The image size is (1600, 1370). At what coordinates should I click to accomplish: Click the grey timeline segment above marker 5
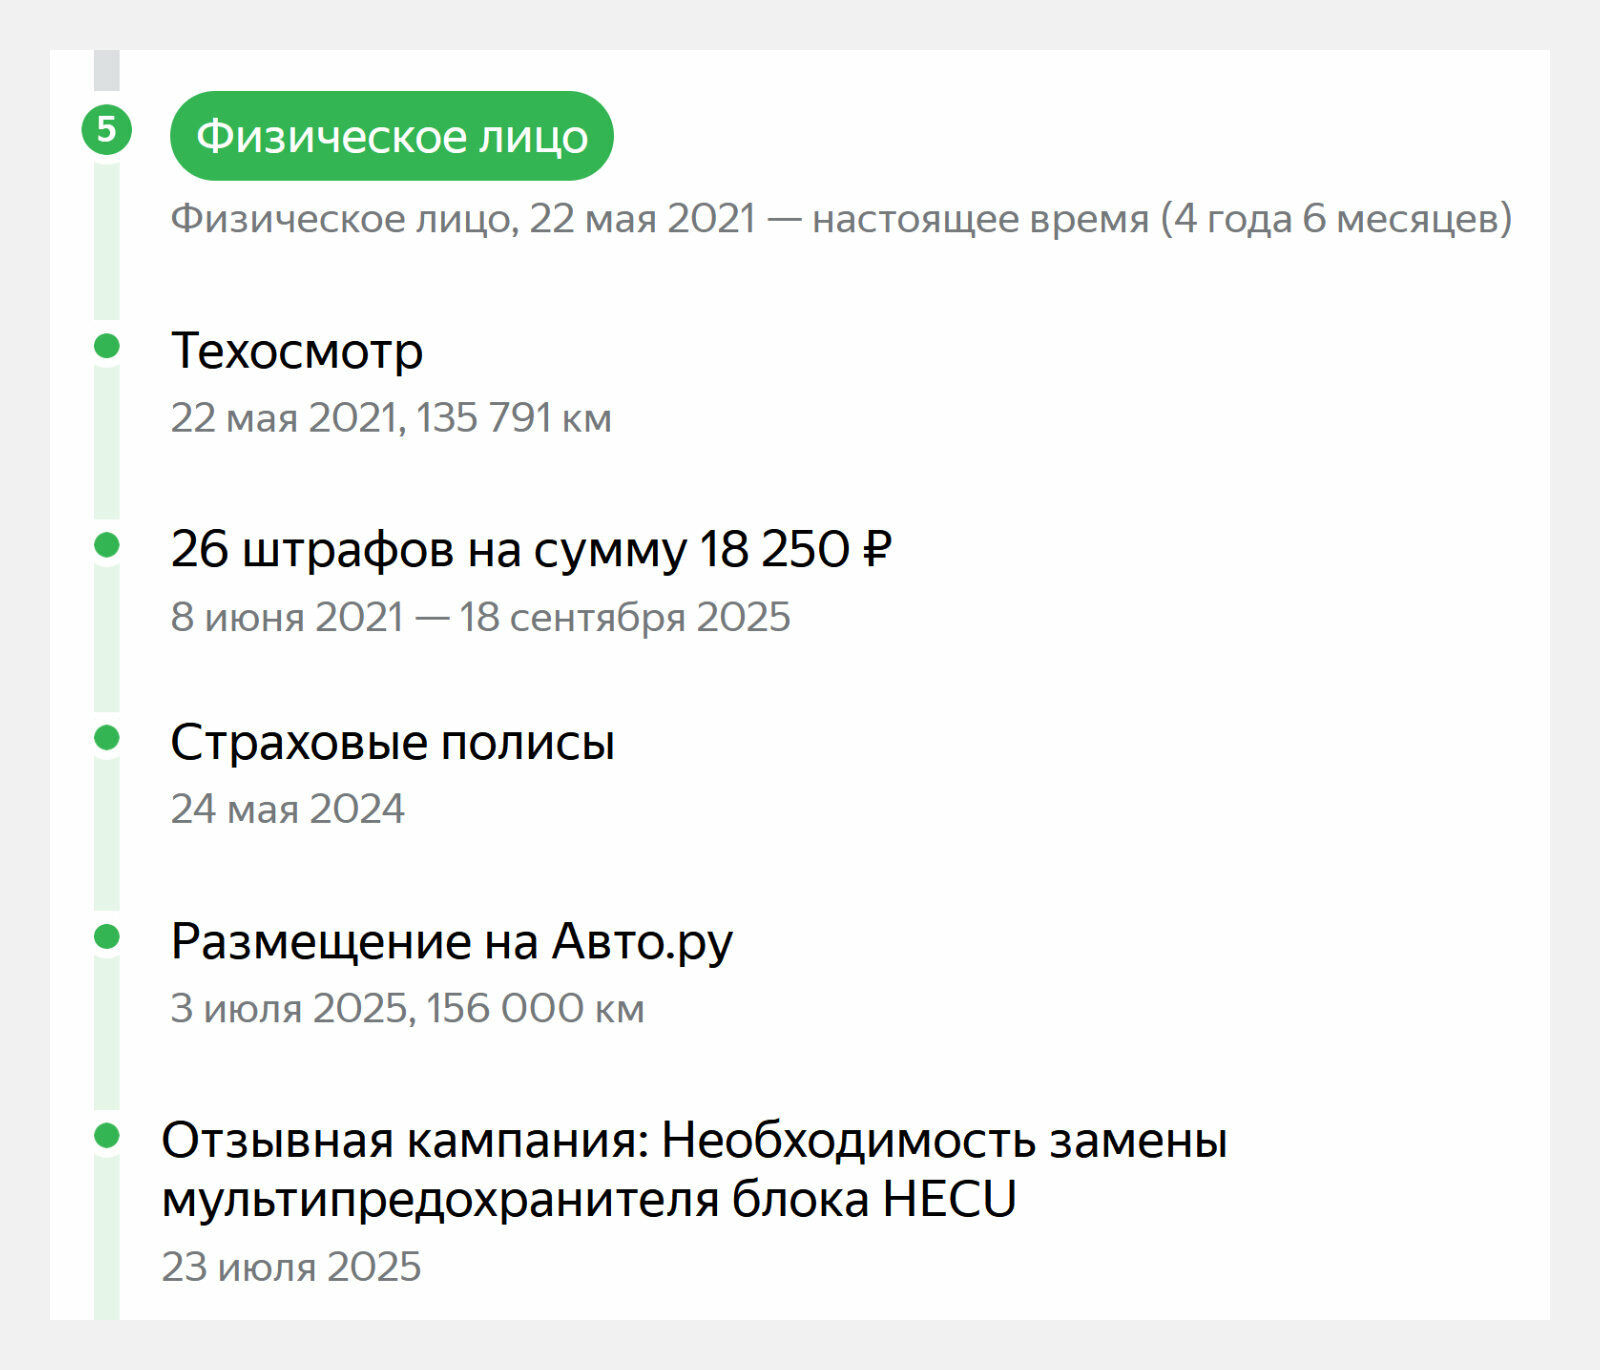pos(107,70)
